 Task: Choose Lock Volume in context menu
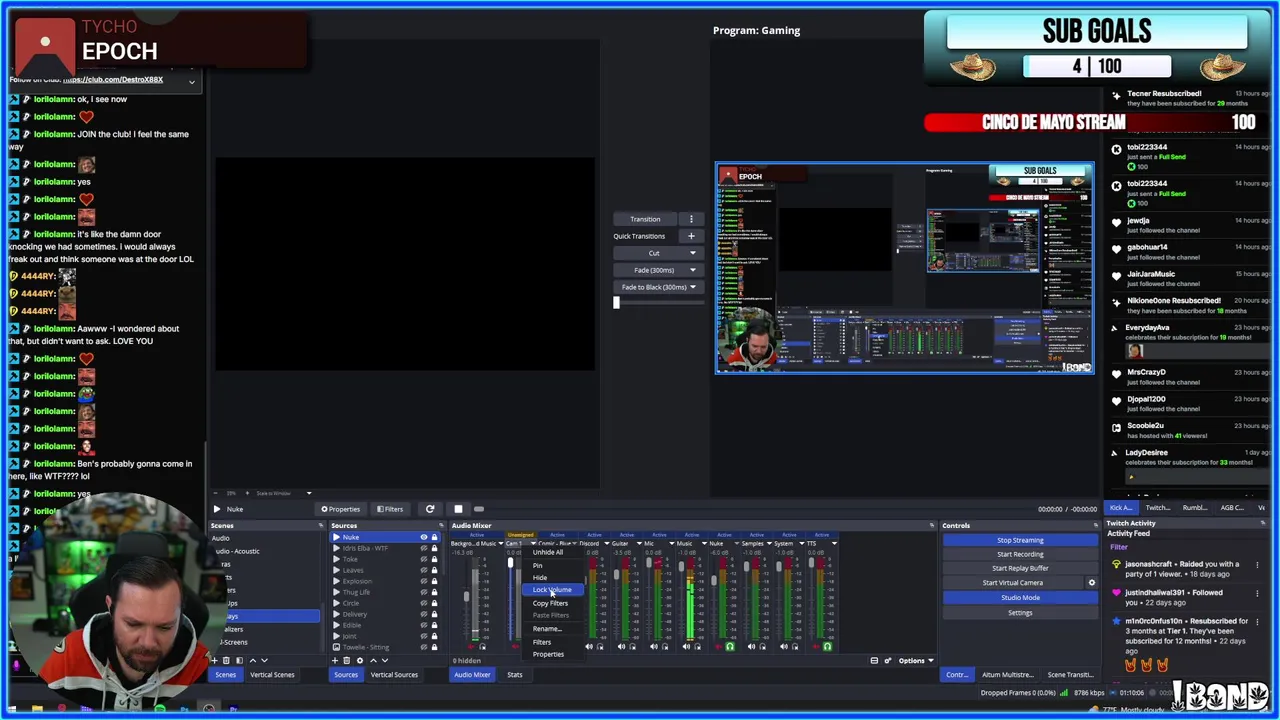[x=552, y=589]
